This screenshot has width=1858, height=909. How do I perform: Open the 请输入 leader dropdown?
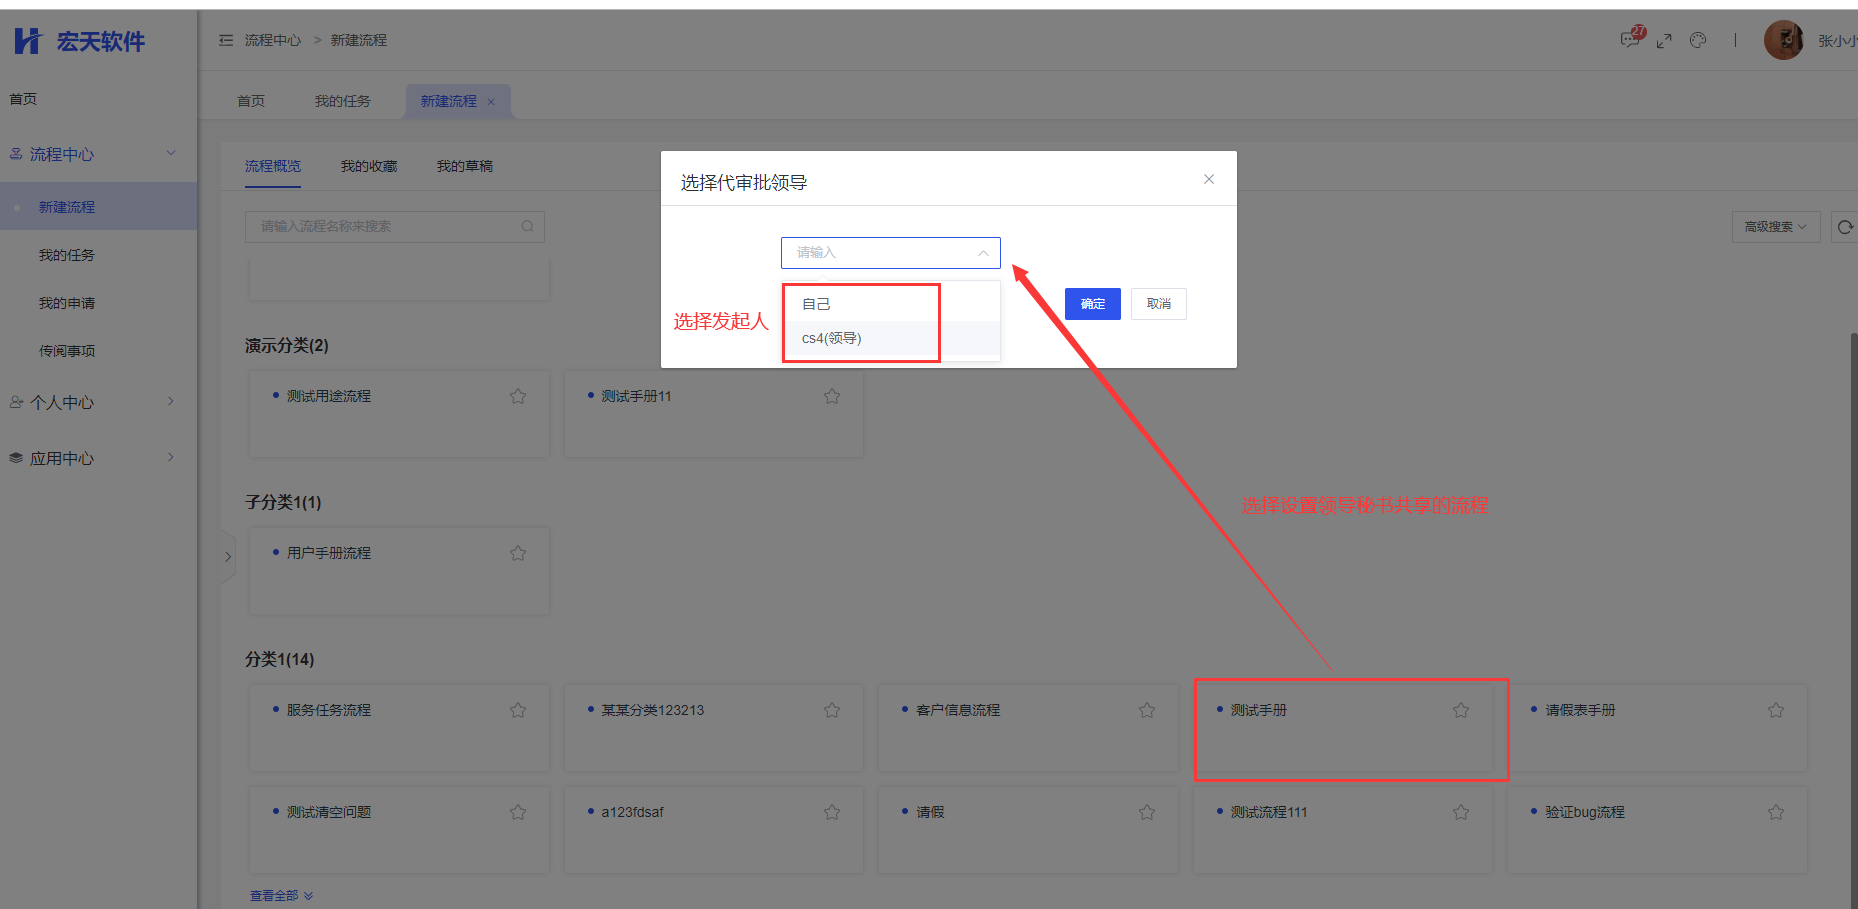[890, 253]
